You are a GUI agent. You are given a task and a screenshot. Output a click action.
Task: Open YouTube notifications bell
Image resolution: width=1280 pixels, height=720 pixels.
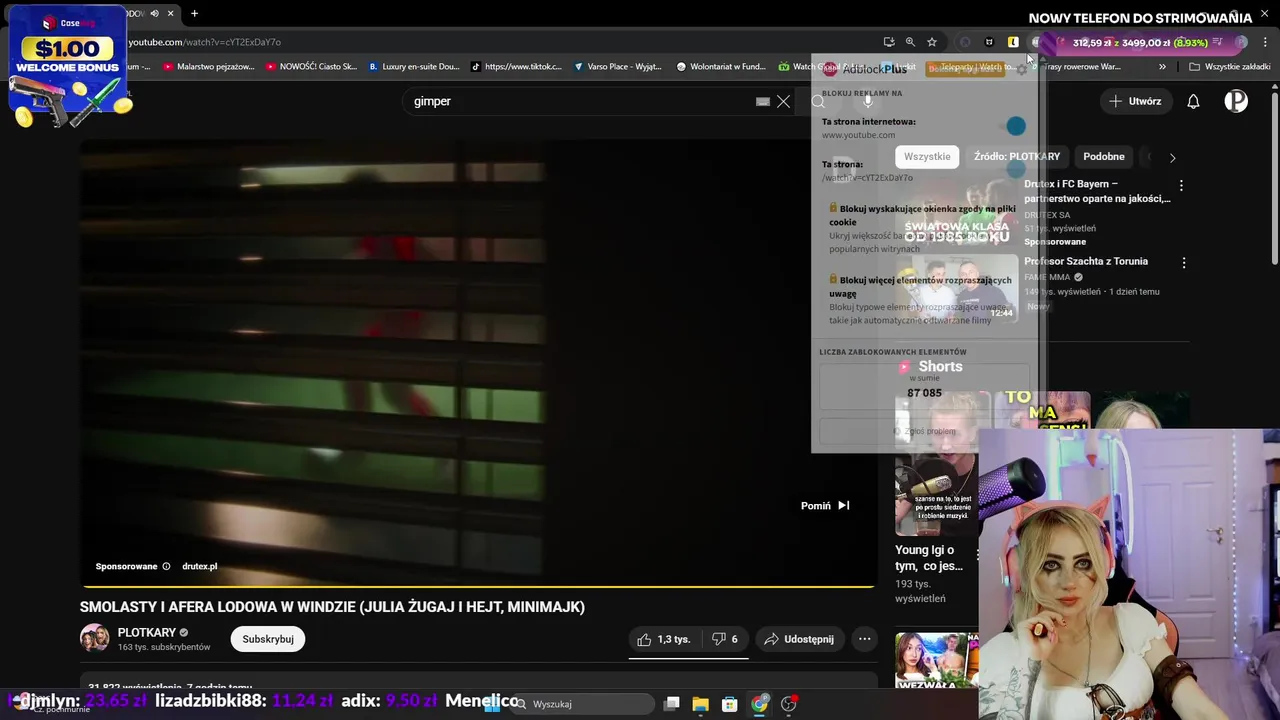1193,101
